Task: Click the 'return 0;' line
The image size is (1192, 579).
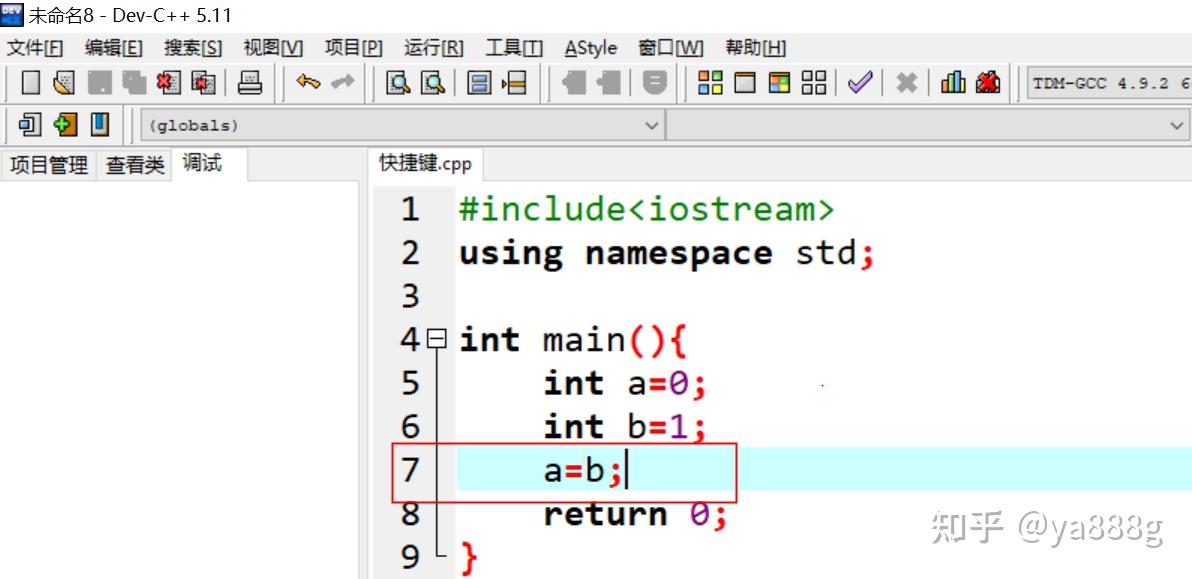Action: pos(636,515)
